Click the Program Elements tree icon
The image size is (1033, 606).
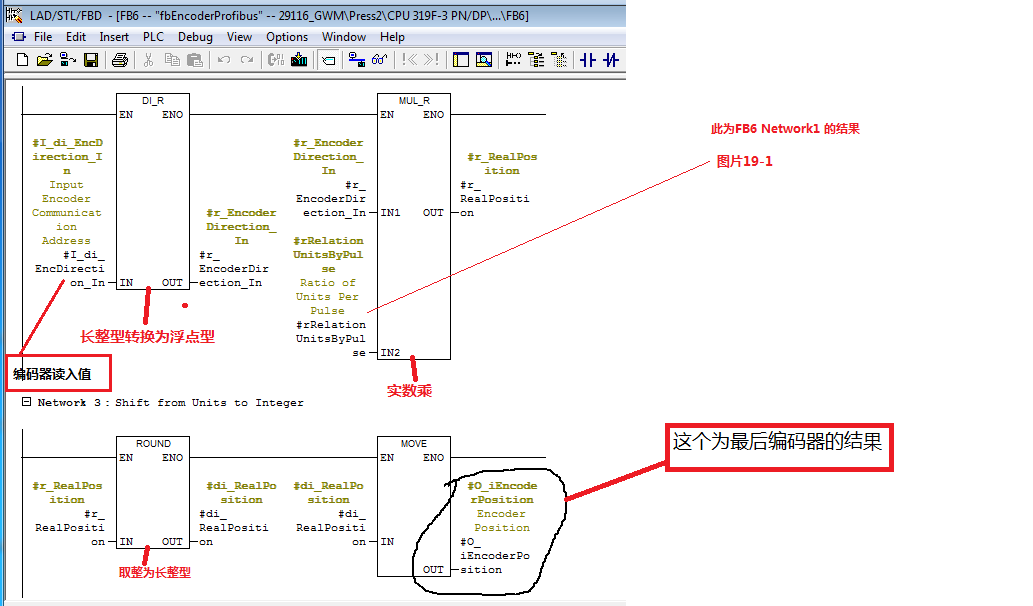pyautogui.click(x=536, y=60)
